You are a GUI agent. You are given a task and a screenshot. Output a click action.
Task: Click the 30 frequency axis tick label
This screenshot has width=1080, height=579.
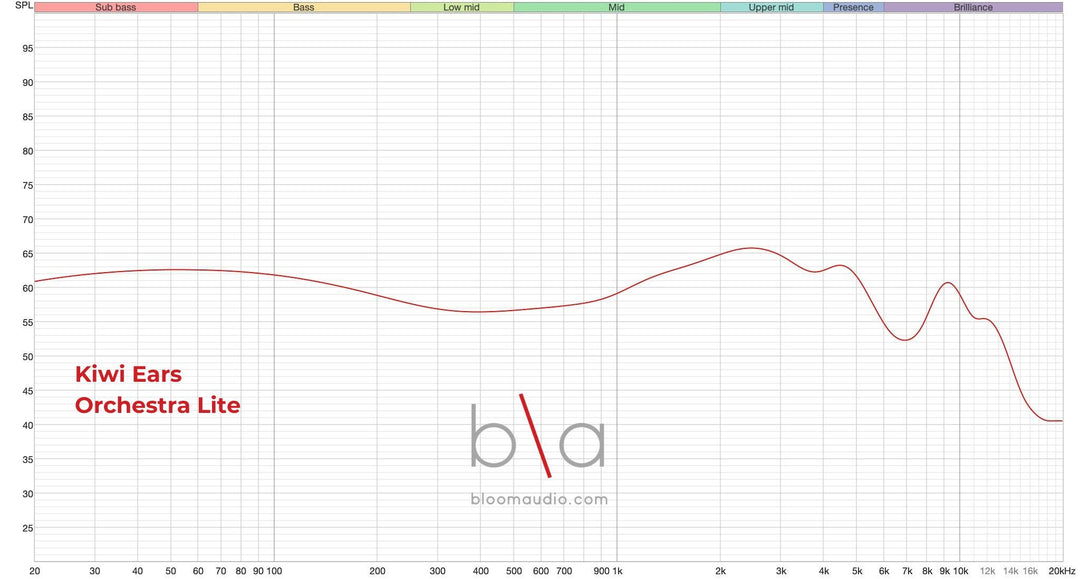(95, 571)
